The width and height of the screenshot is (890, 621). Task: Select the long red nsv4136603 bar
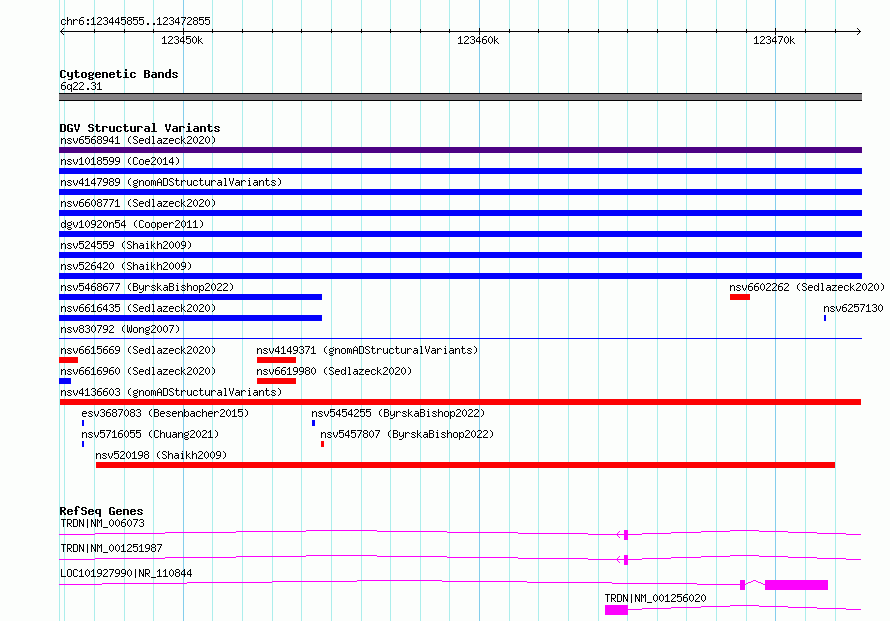[460, 402]
